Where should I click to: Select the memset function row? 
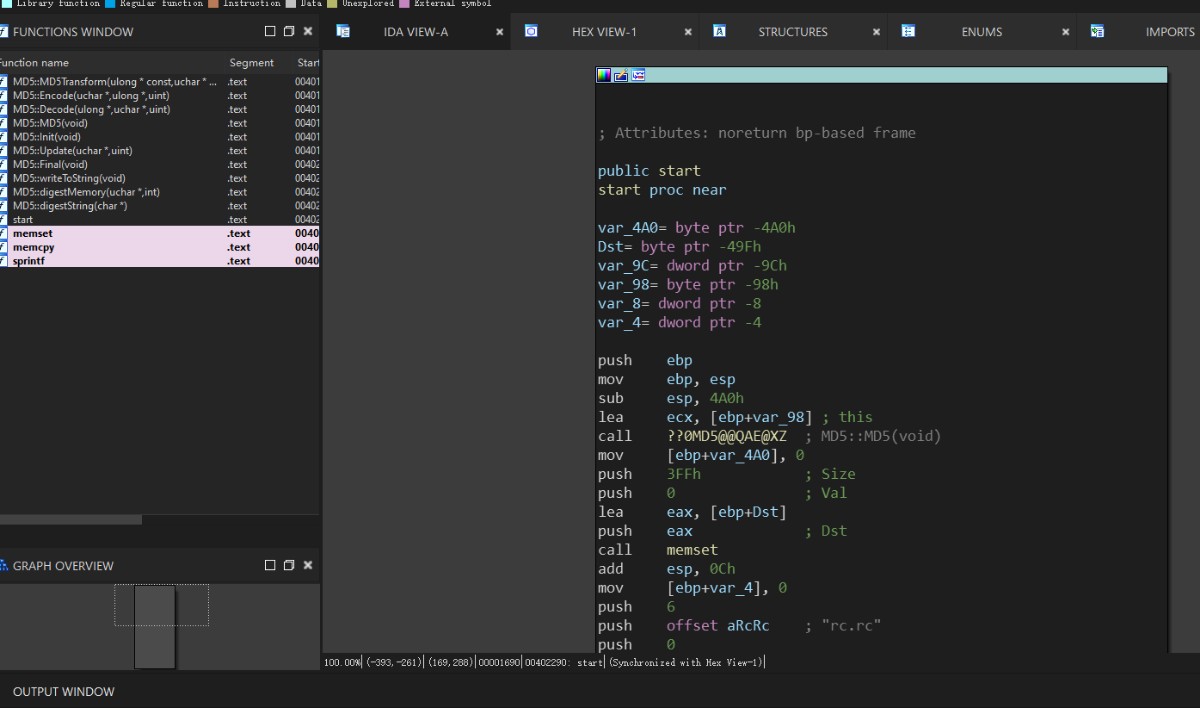point(33,233)
